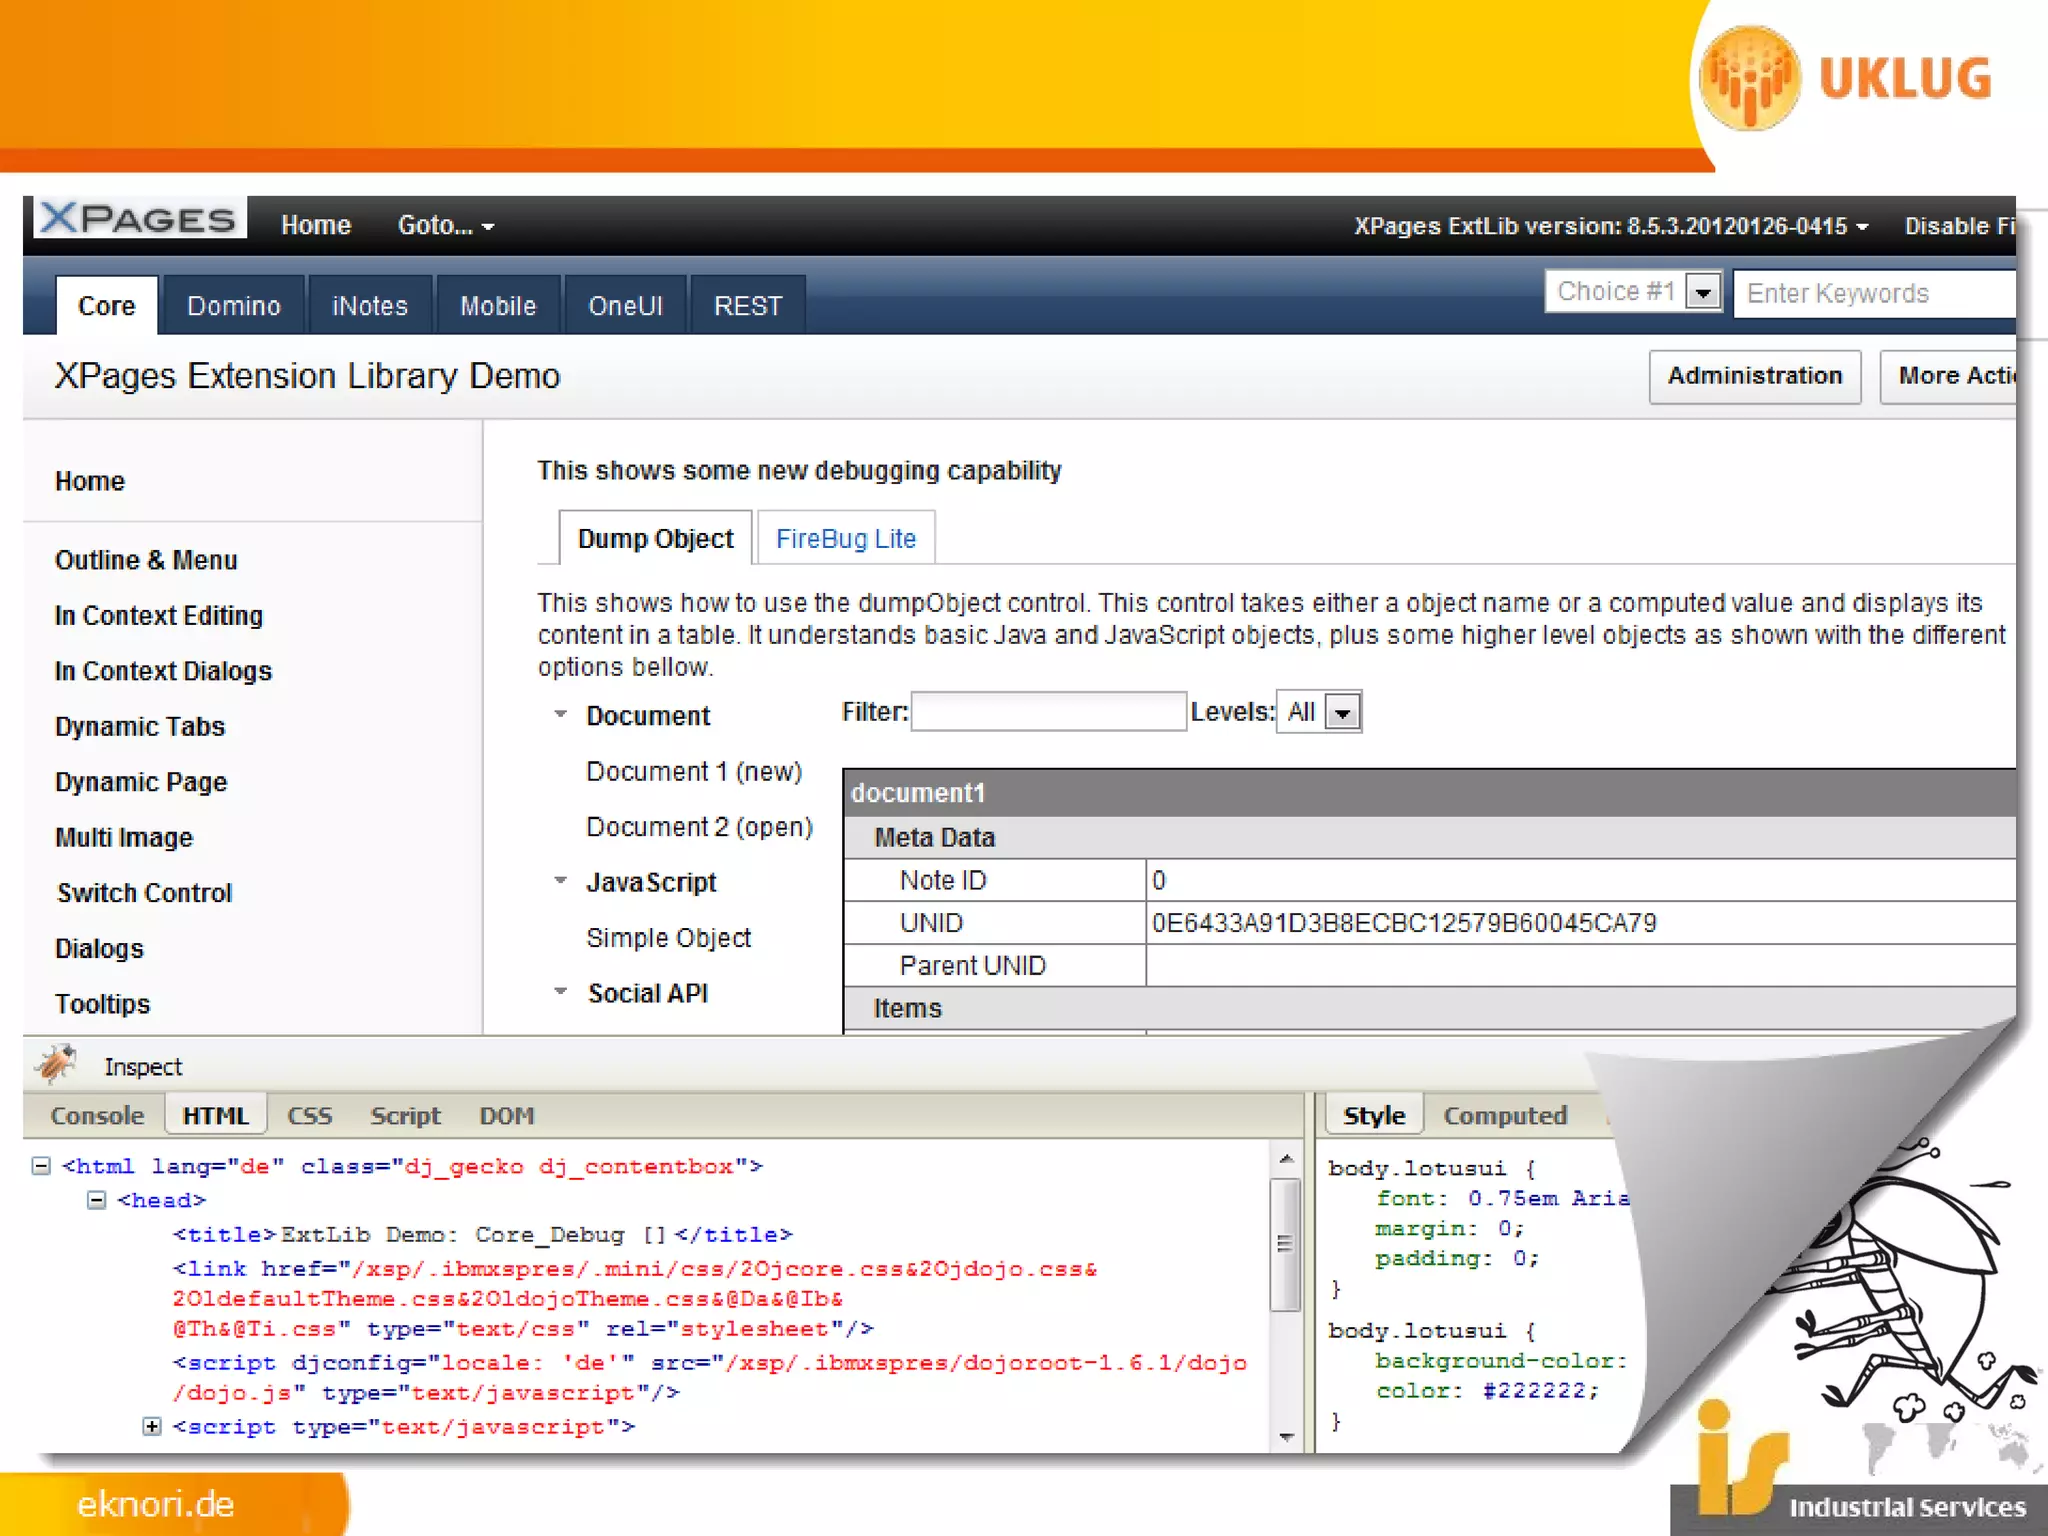Open the Goto... menu
Viewport: 2048px width, 1536px height.
pos(445,226)
